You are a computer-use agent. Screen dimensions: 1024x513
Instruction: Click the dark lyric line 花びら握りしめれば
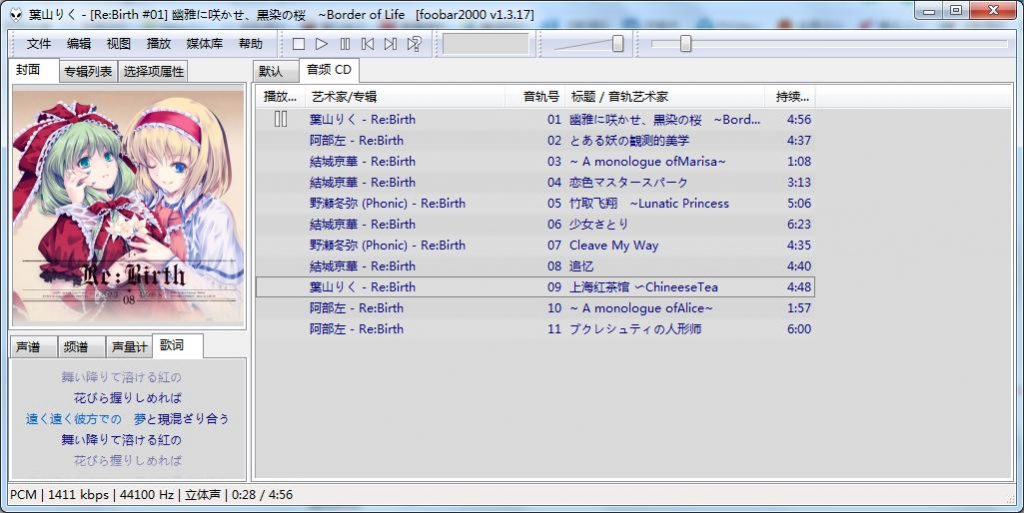127,397
